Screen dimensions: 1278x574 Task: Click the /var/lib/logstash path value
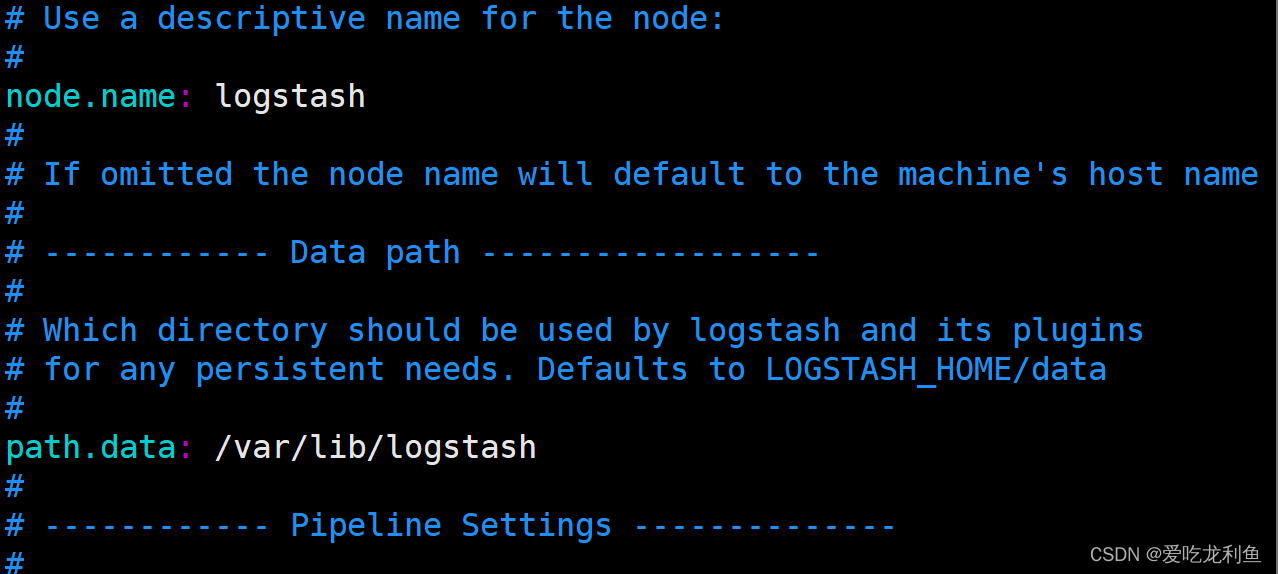376,447
